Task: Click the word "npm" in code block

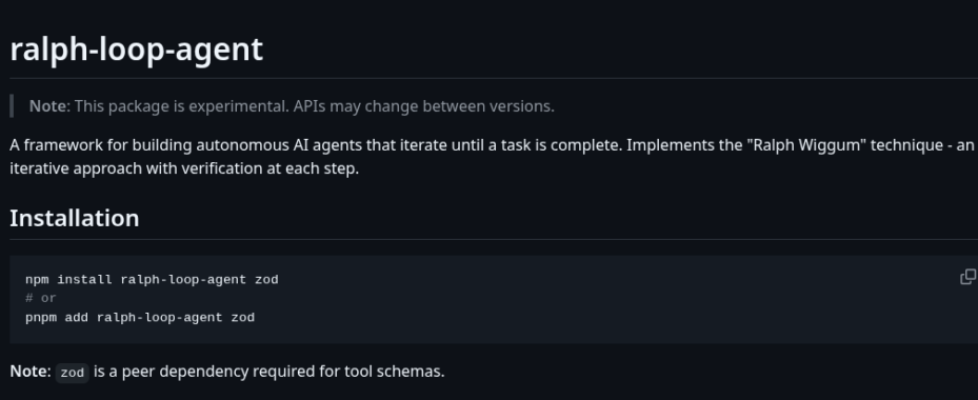Action: coord(37,280)
